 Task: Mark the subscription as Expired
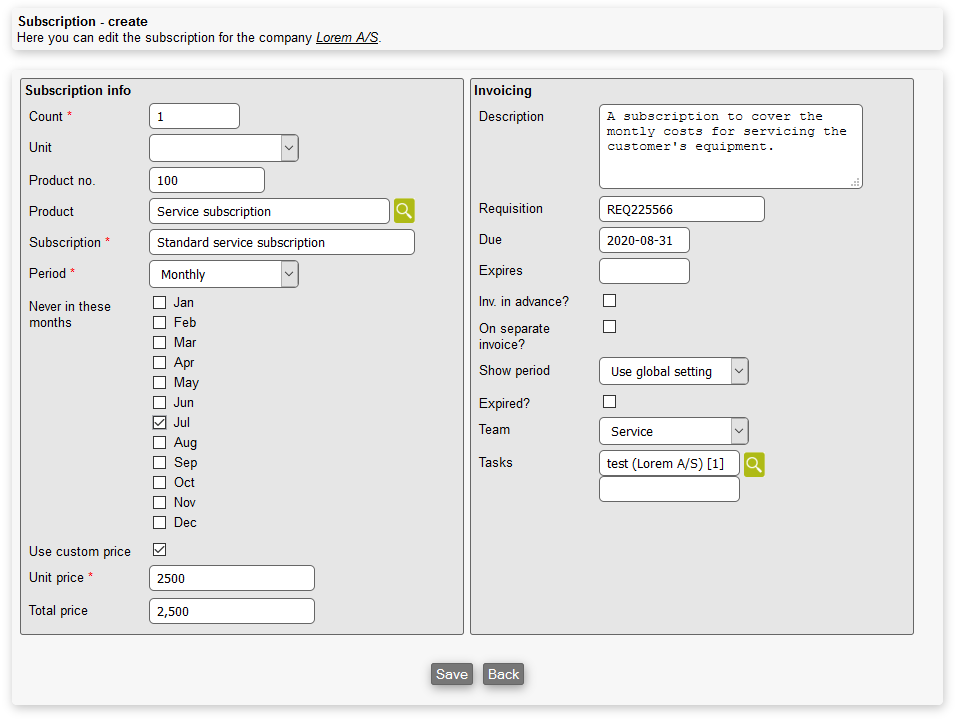click(609, 402)
